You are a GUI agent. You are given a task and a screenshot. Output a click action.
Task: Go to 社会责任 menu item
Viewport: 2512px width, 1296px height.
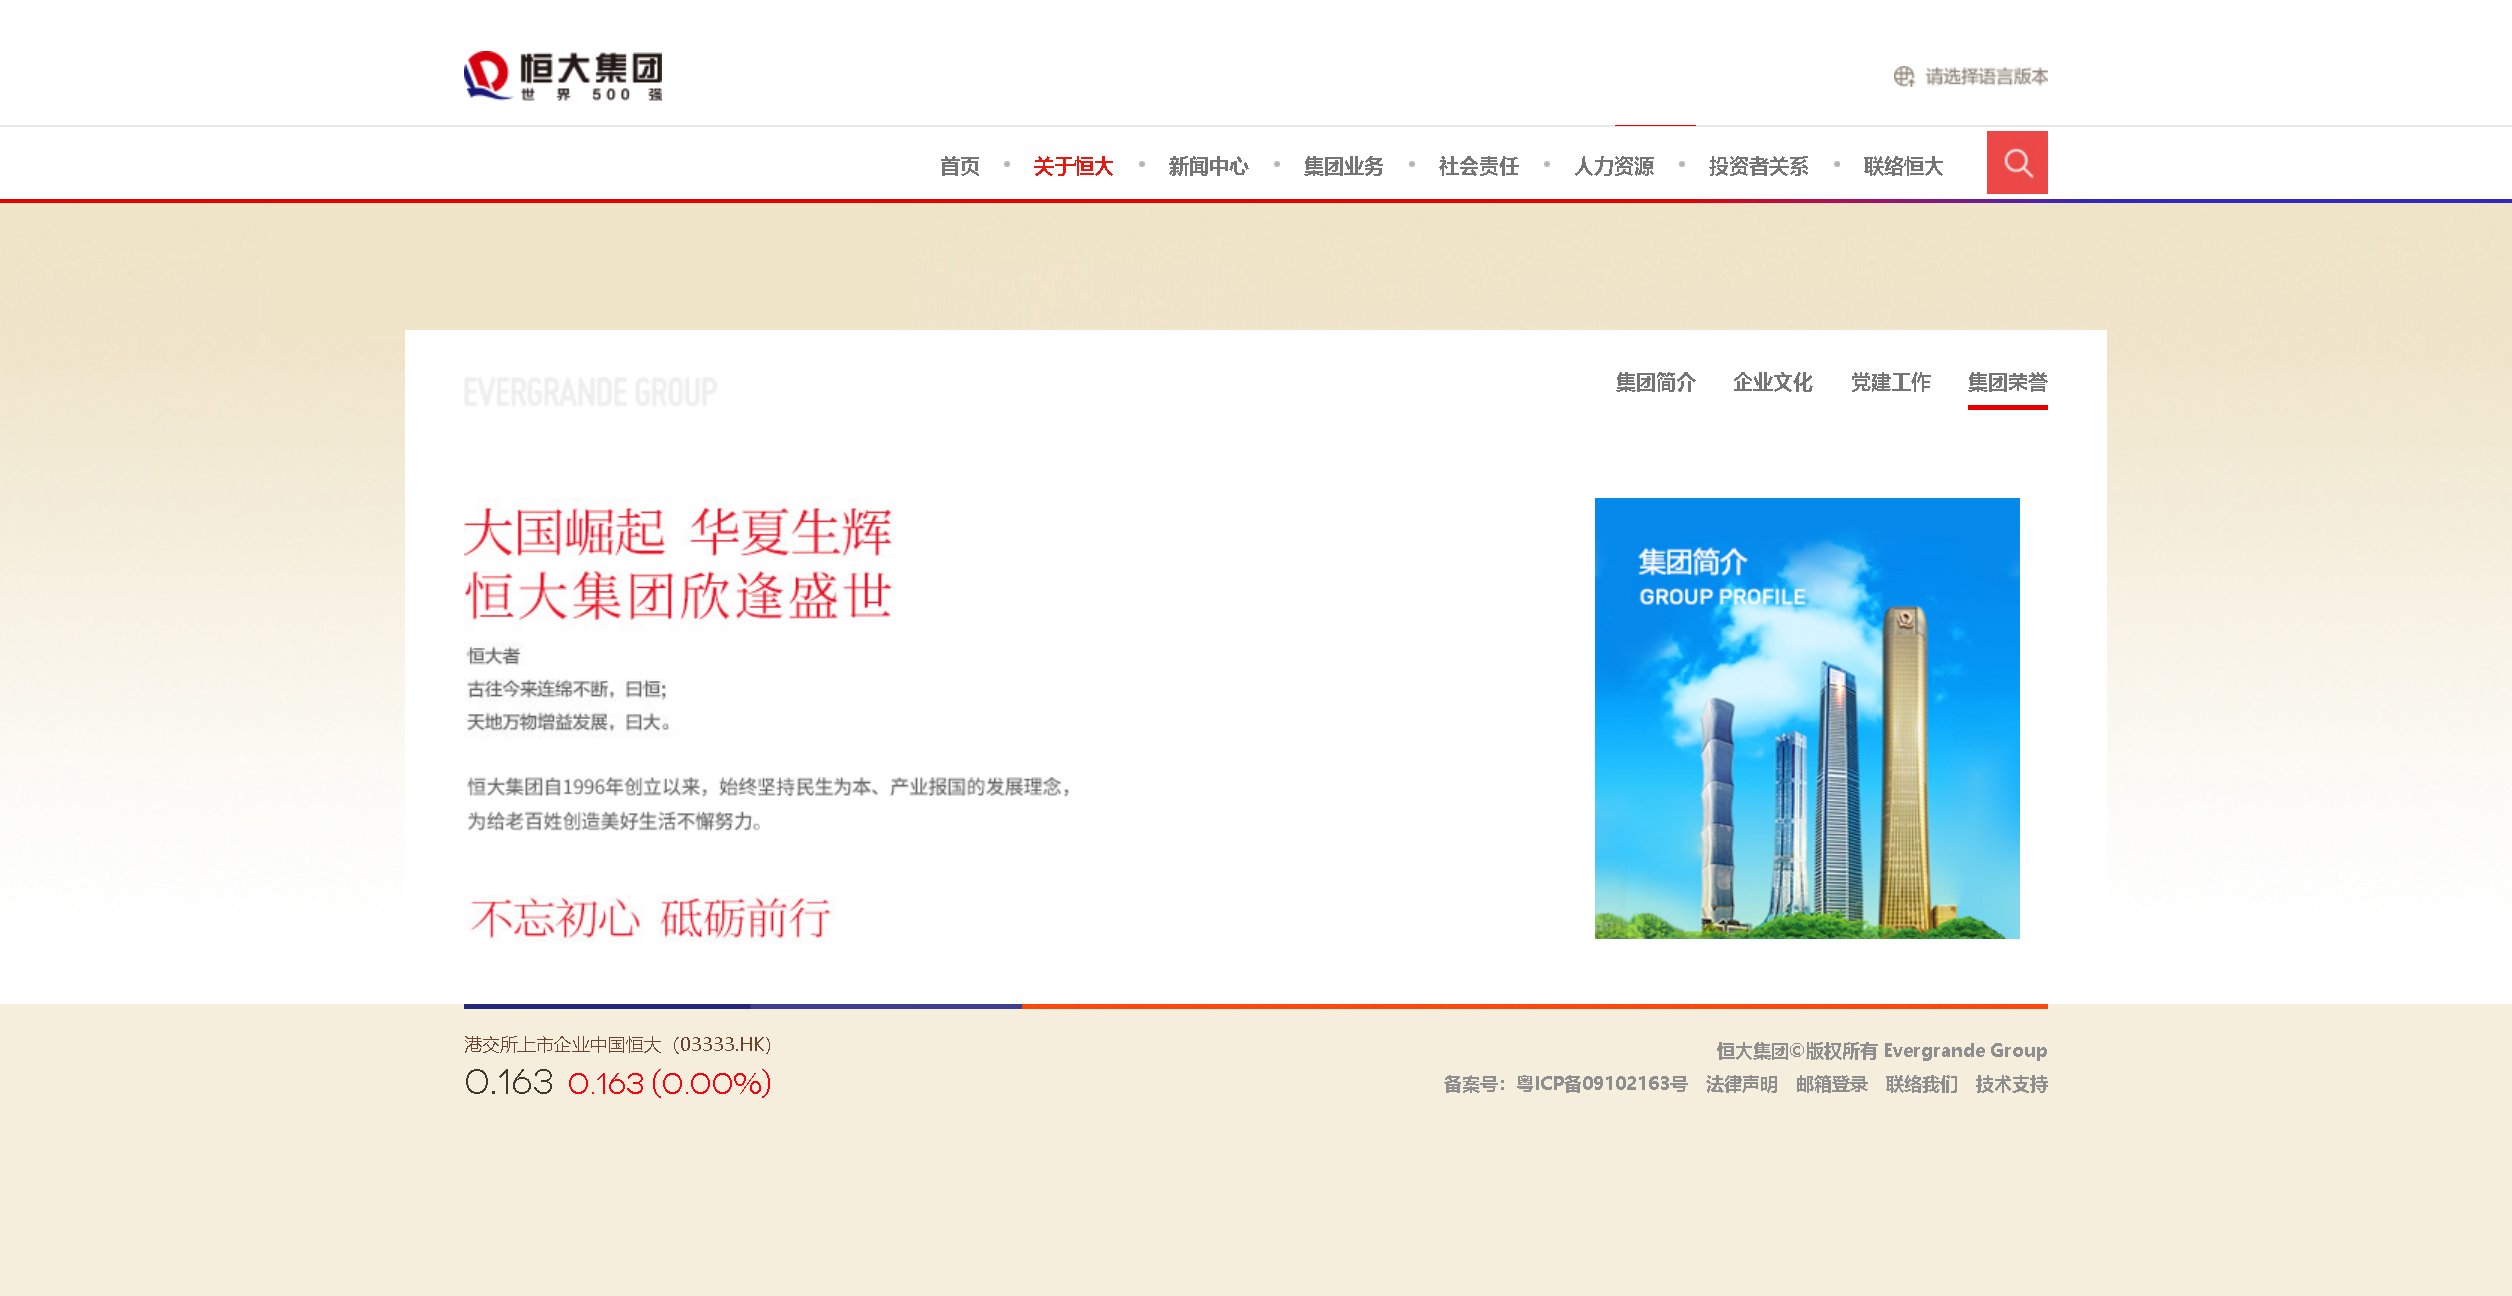coord(1478,166)
